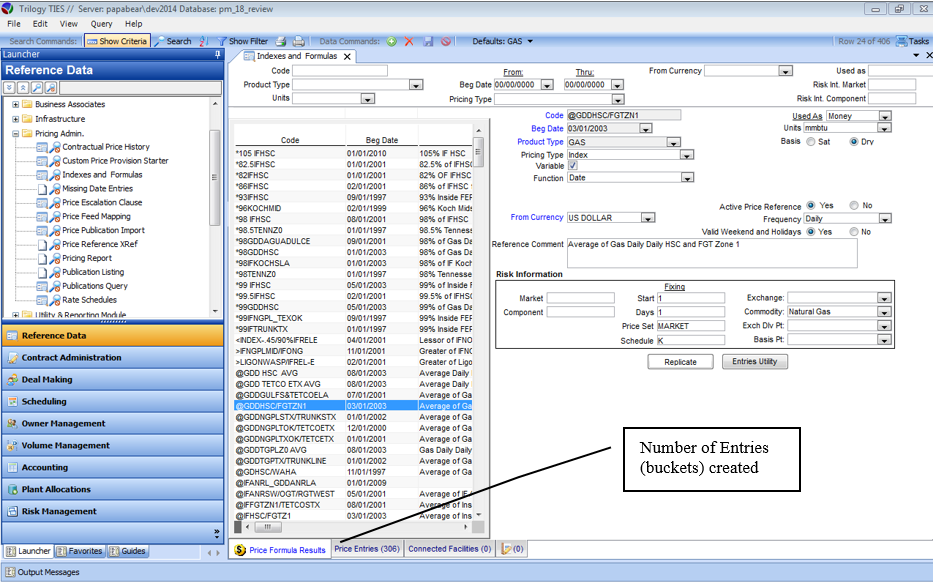Click Show Filter funnel icon
The image size is (933, 583).
[220, 41]
